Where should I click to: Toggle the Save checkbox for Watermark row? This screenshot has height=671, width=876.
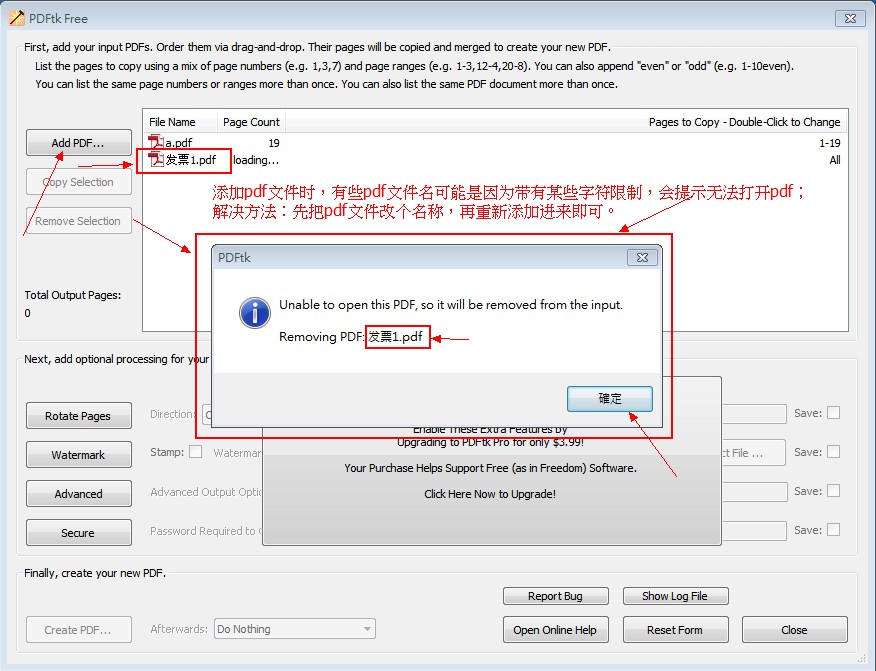pyautogui.click(x=833, y=452)
